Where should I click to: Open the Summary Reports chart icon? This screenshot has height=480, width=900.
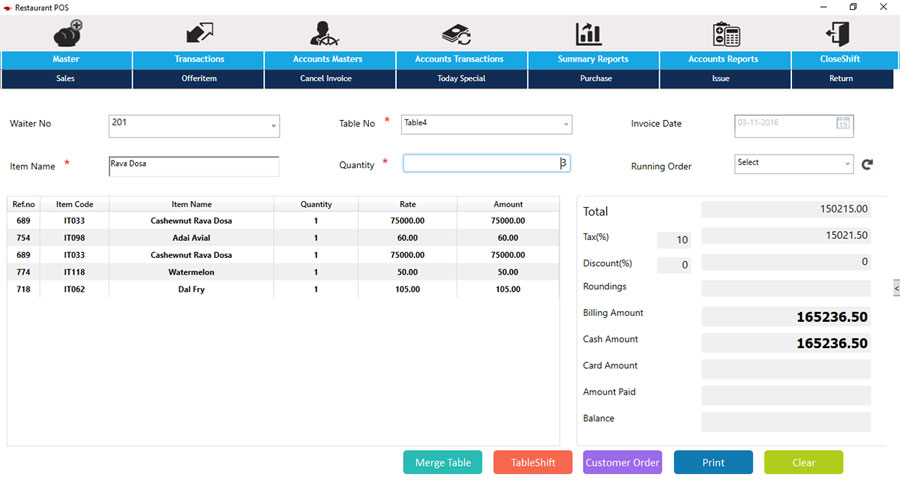pyautogui.click(x=588, y=33)
